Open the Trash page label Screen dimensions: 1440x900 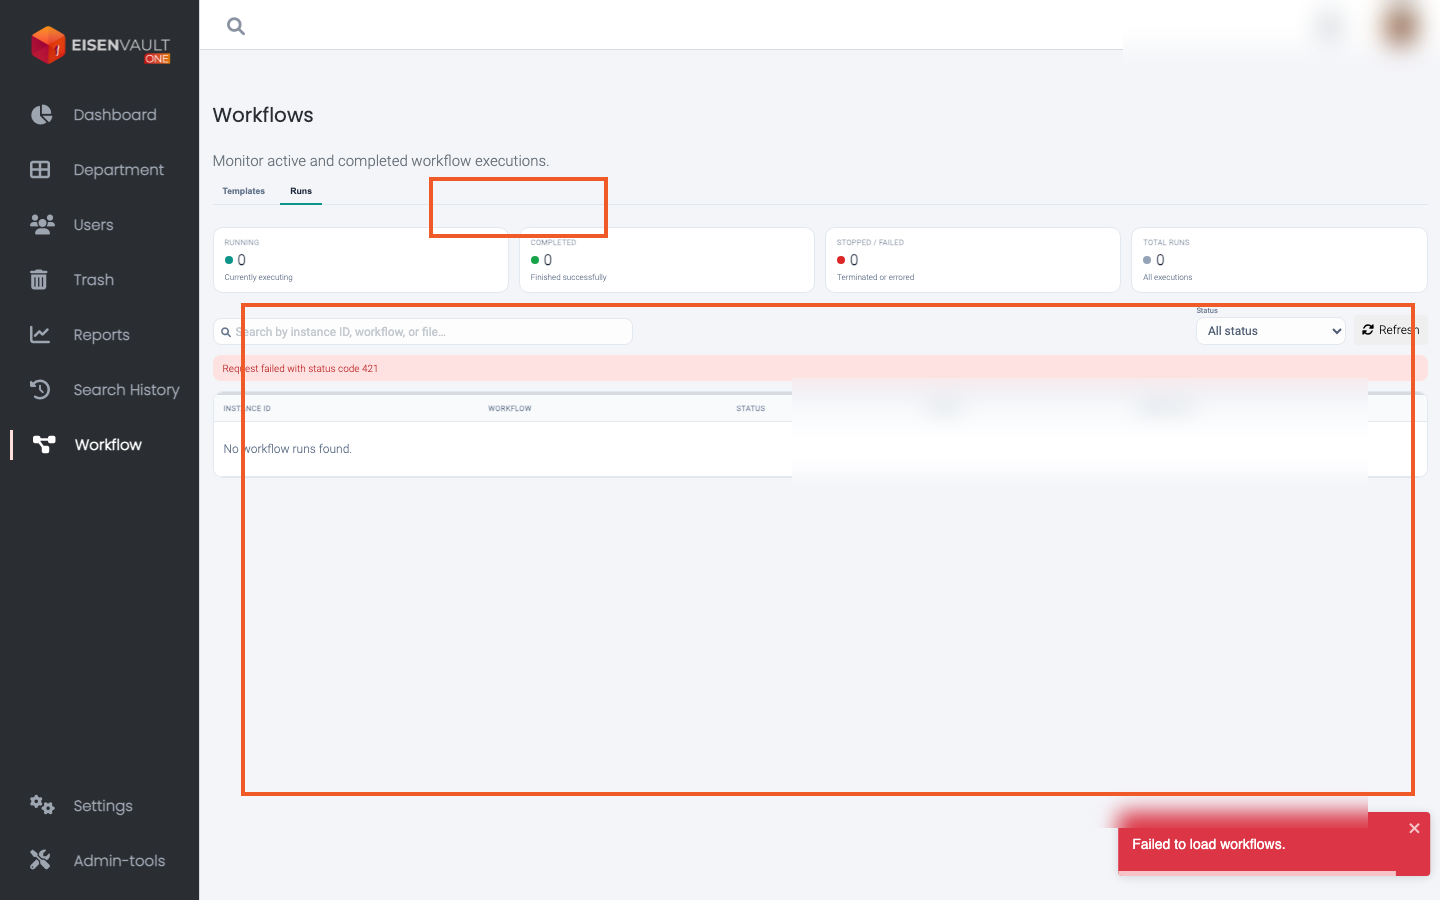[x=93, y=280]
